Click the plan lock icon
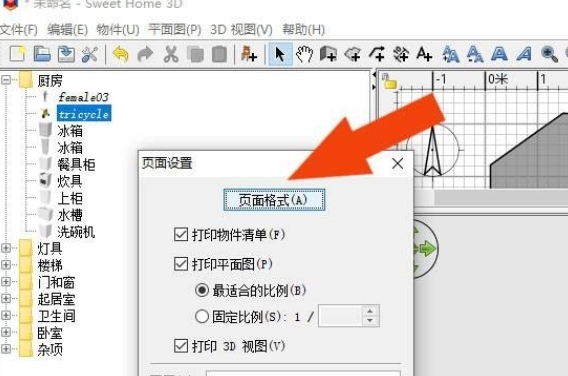This screenshot has height=376, width=568. [389, 81]
